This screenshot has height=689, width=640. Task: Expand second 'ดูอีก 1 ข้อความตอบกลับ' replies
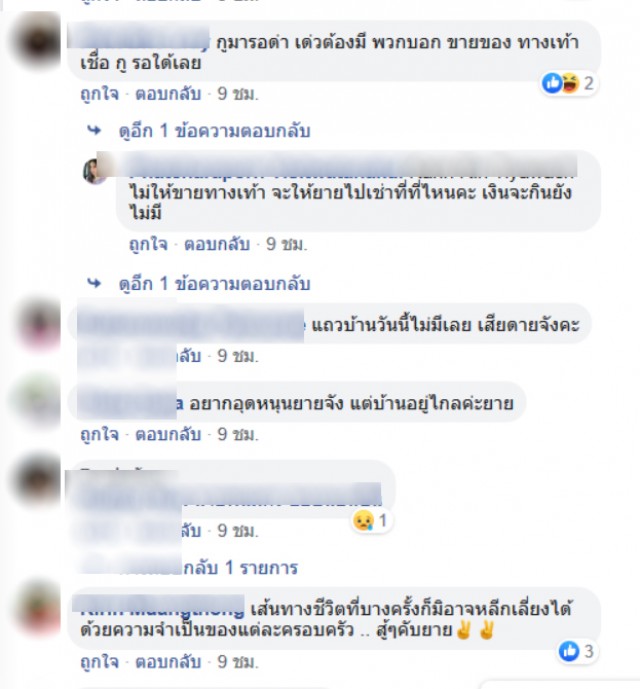pos(215,284)
